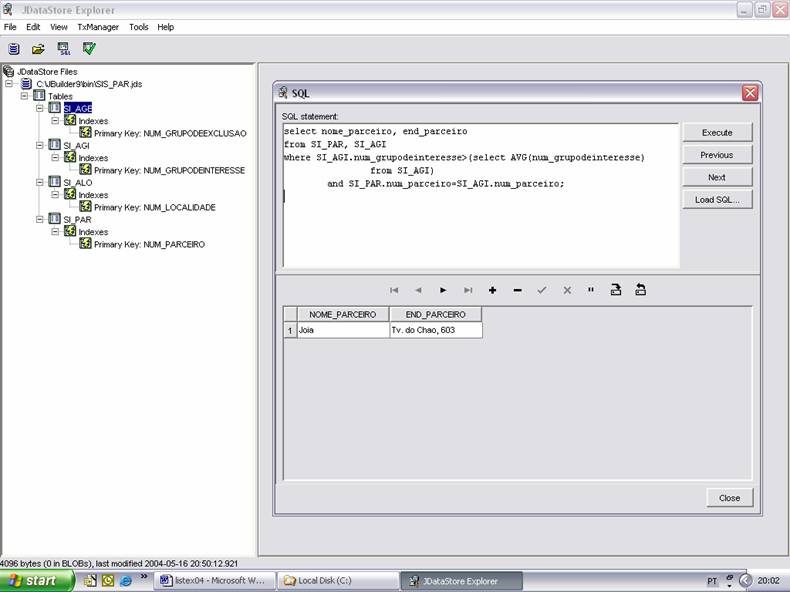Select the Joia cell in results
The image size is (790, 592).
point(343,330)
